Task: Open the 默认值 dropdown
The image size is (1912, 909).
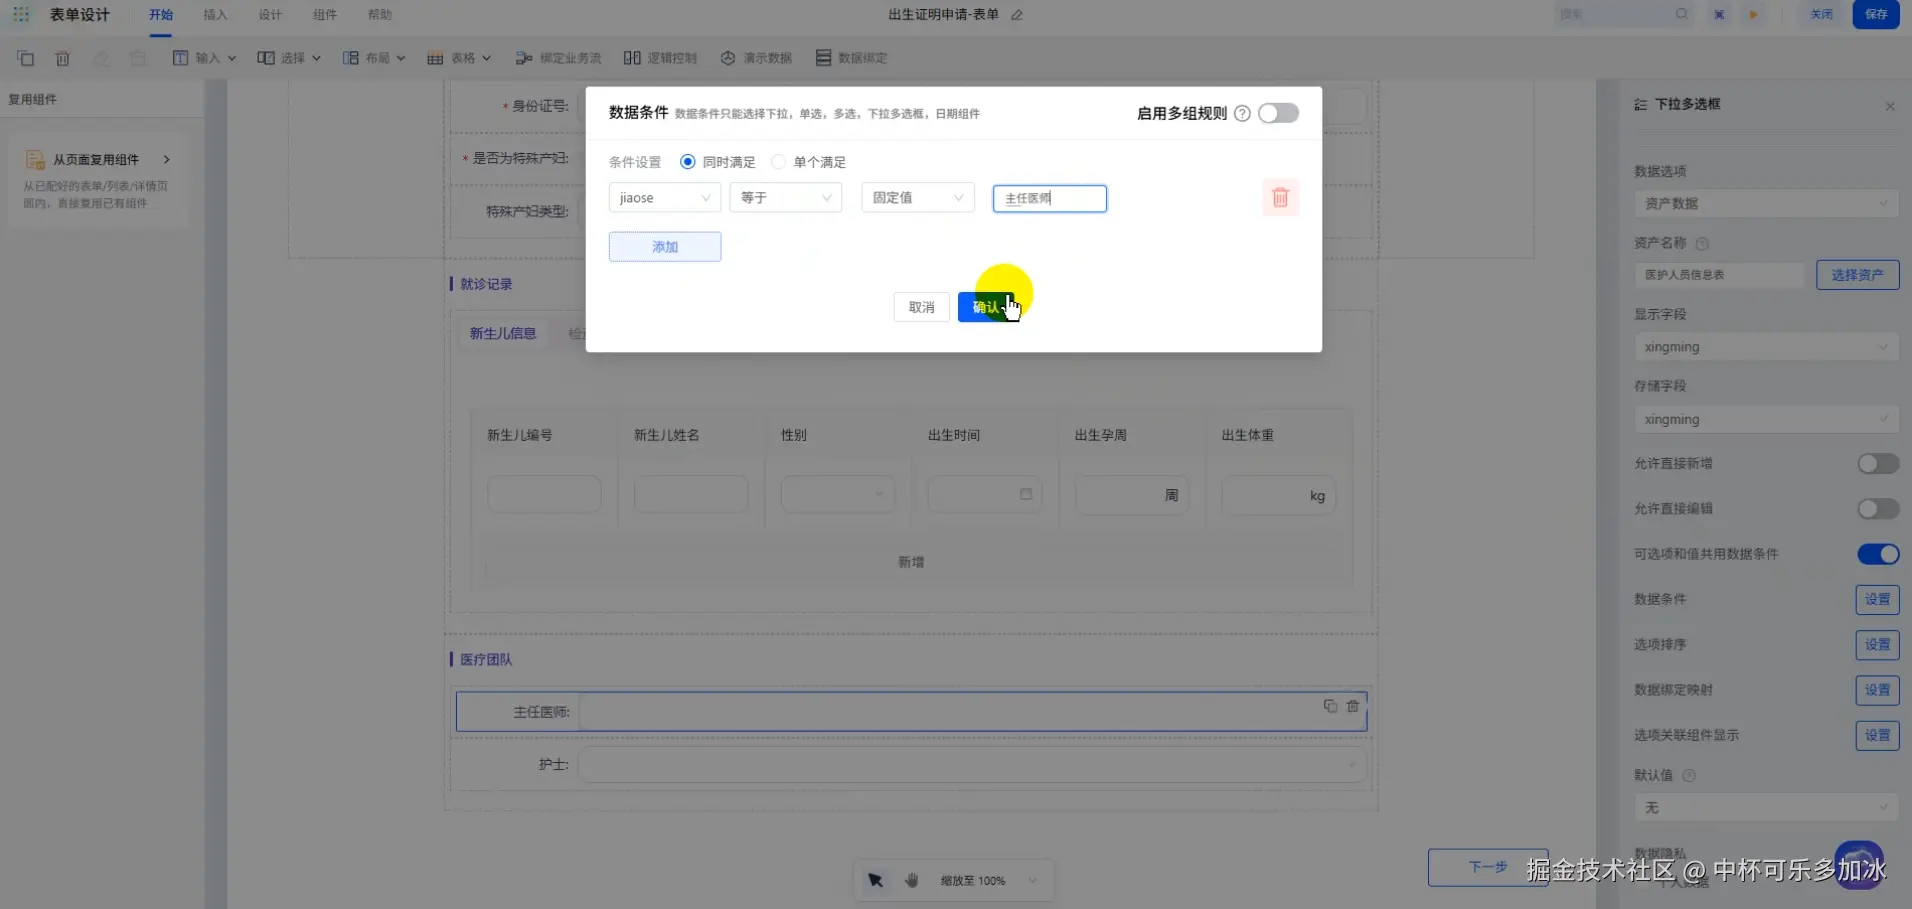Action: (1766, 808)
